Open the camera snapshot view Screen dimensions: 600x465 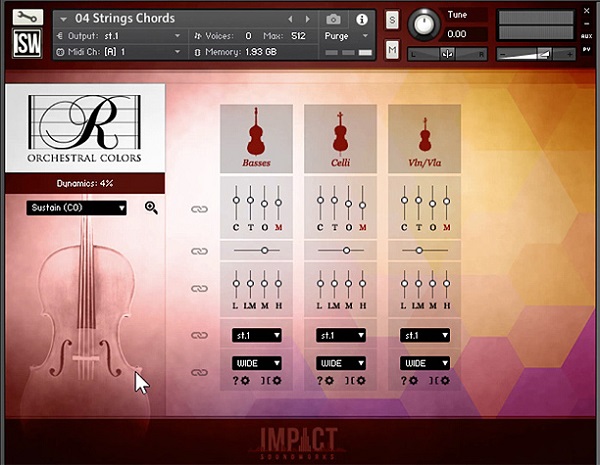(333, 19)
